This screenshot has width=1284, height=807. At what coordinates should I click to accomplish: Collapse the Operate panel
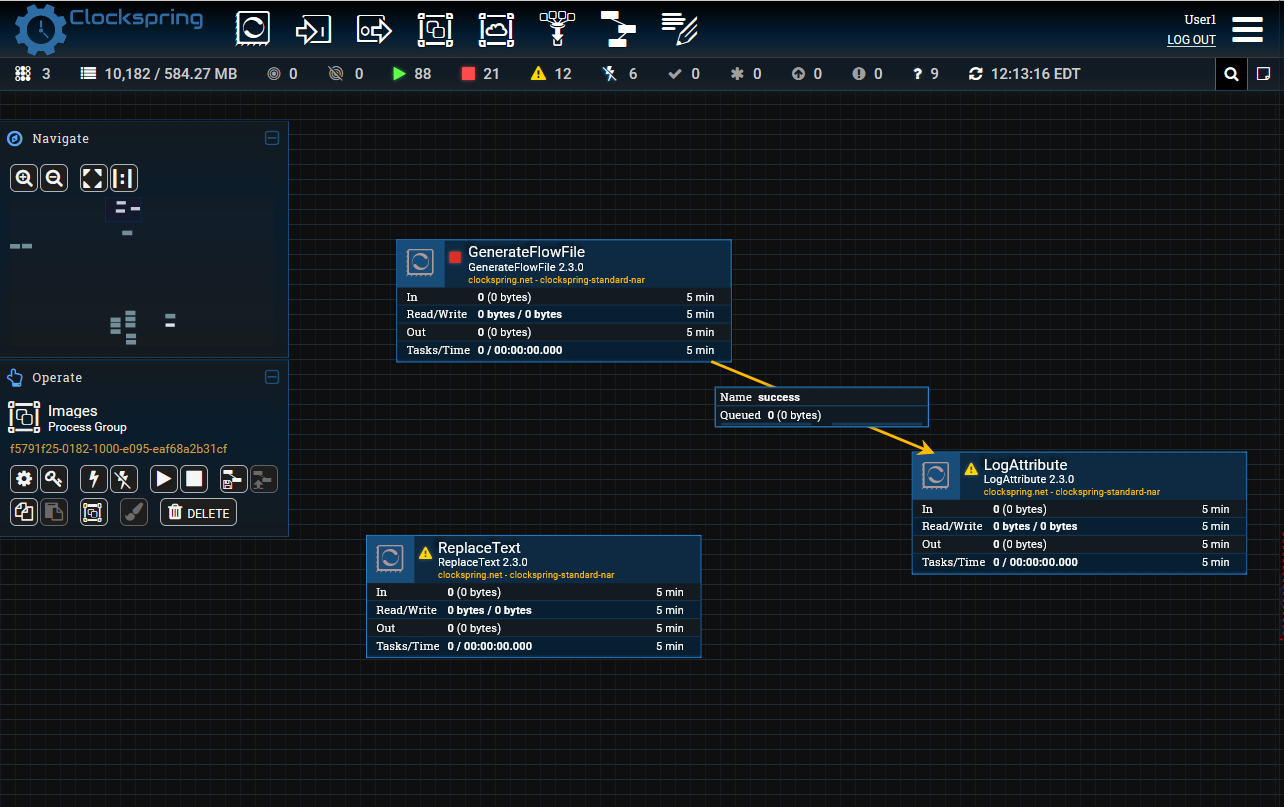pyautogui.click(x=272, y=377)
